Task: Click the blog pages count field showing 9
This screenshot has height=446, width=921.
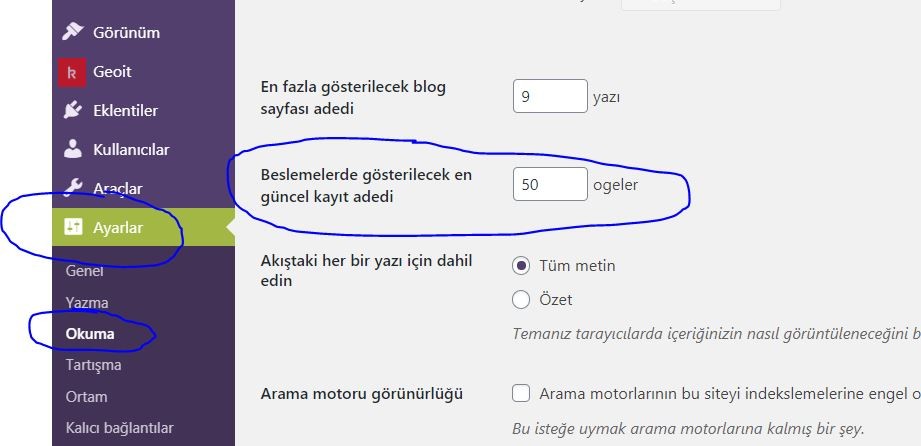Action: (x=550, y=96)
